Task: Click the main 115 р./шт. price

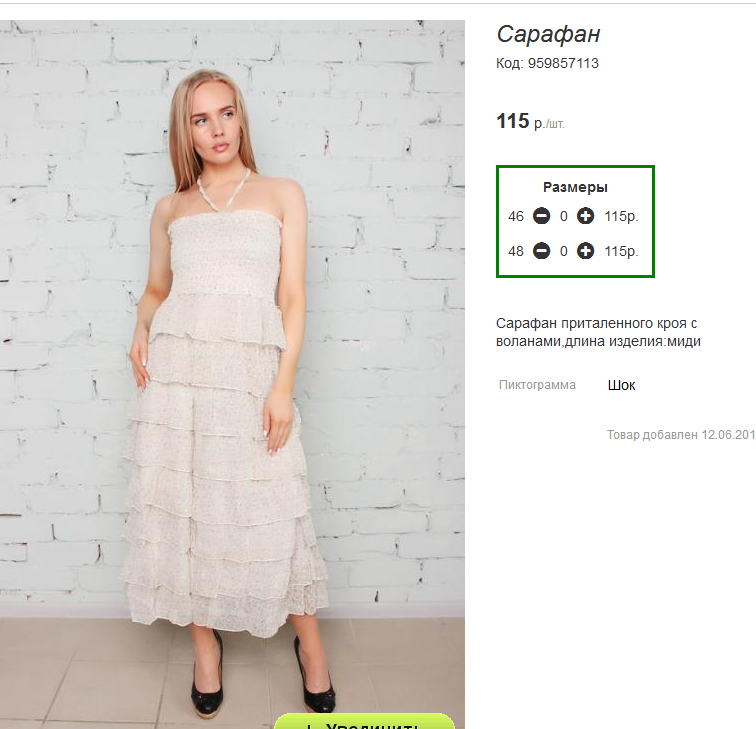Action: [x=530, y=121]
